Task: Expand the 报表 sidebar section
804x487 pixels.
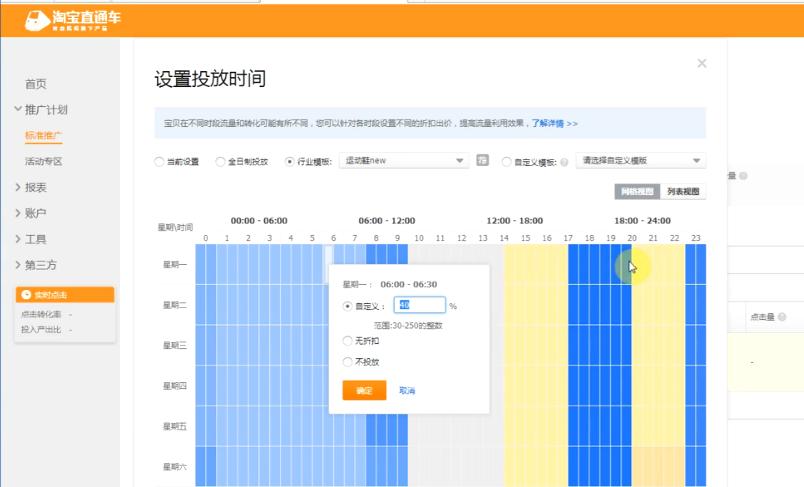Action: (18, 187)
